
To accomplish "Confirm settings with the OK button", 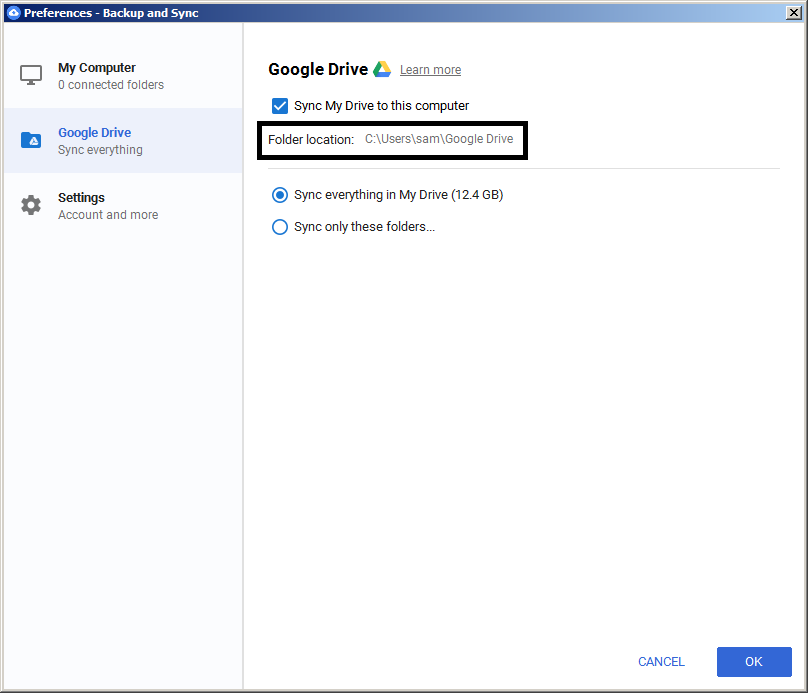I will point(753,662).
